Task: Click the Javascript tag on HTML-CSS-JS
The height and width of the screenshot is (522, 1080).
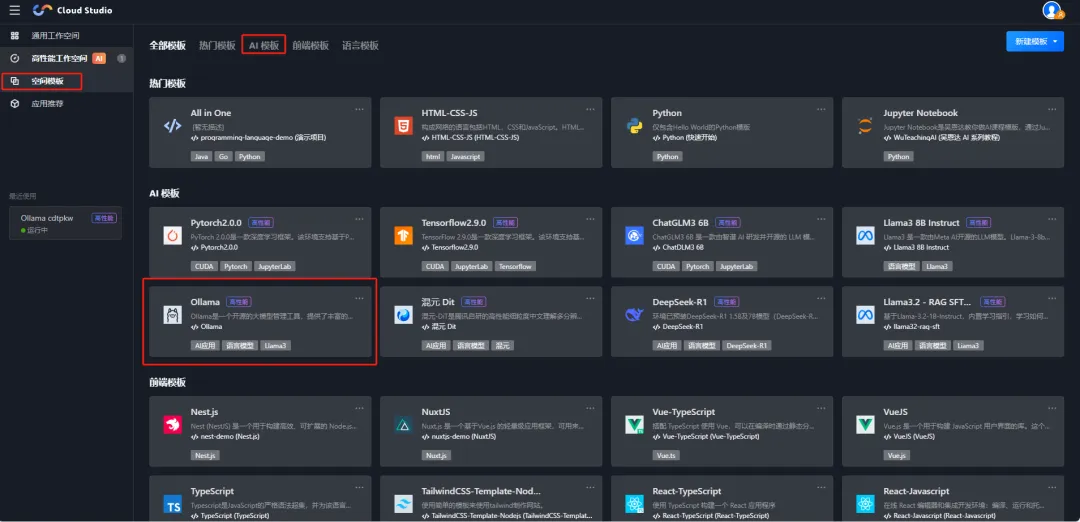Action: coord(466,156)
